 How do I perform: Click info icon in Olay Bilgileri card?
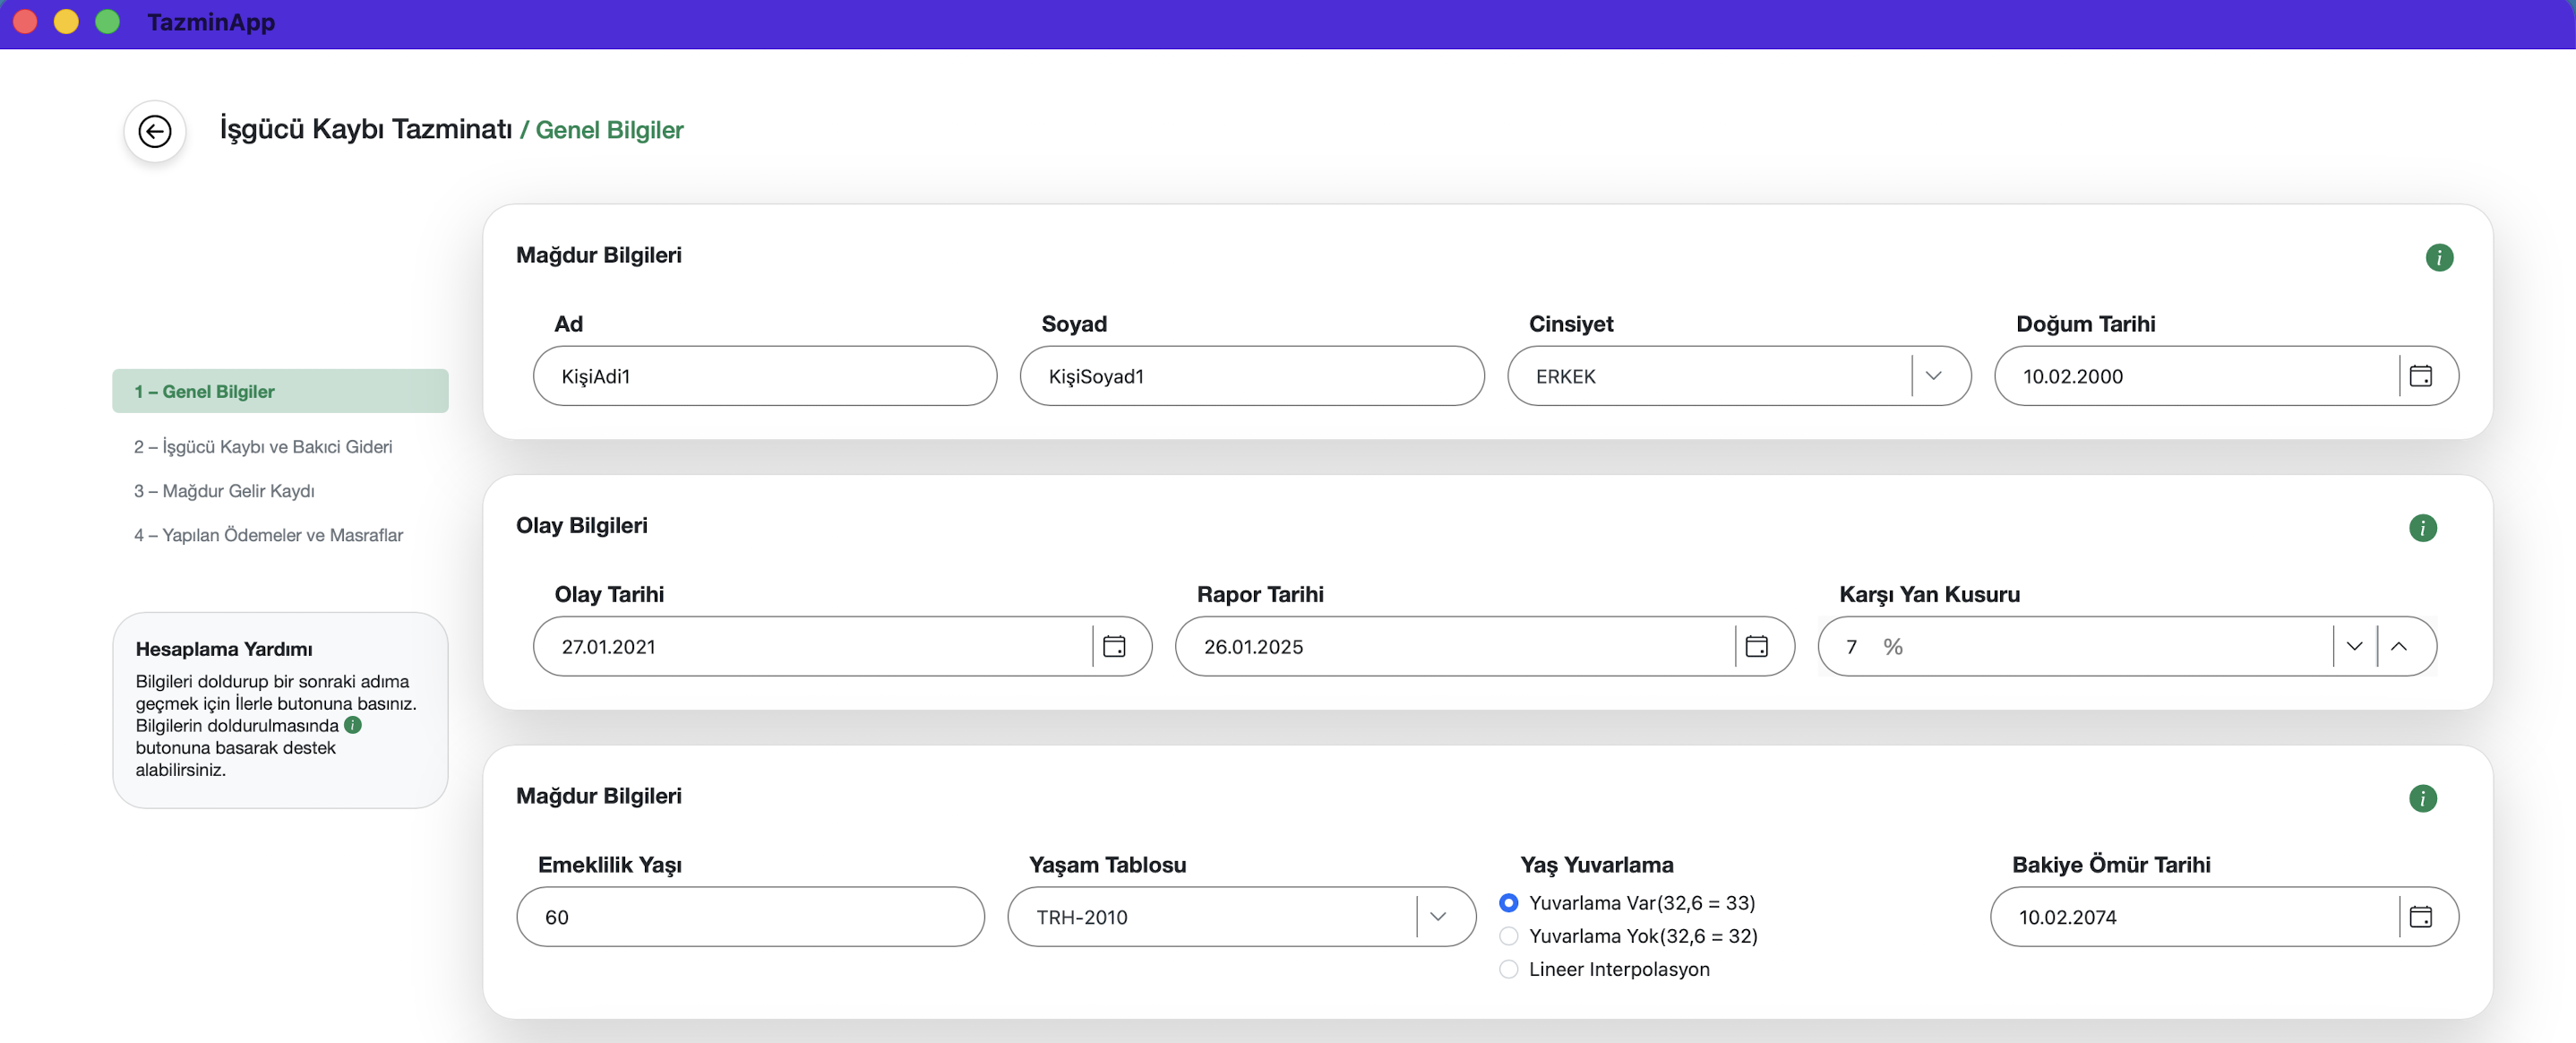(2422, 528)
